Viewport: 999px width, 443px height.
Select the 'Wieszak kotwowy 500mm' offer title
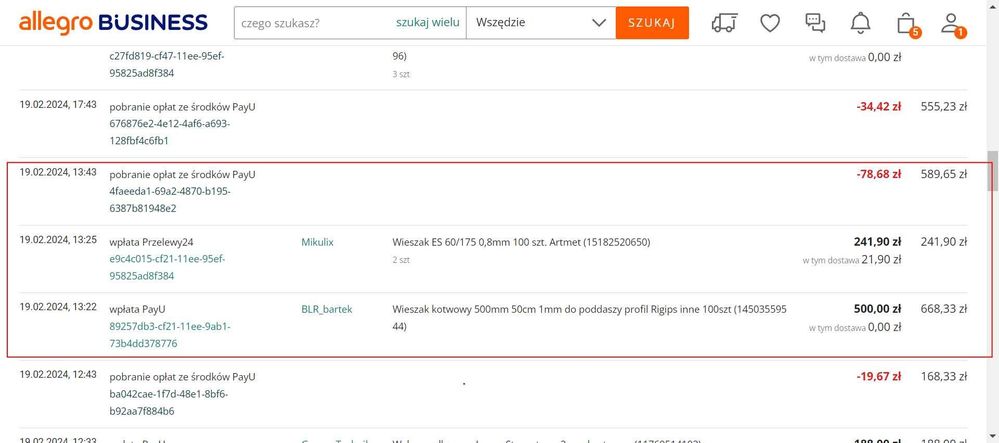[589, 318]
